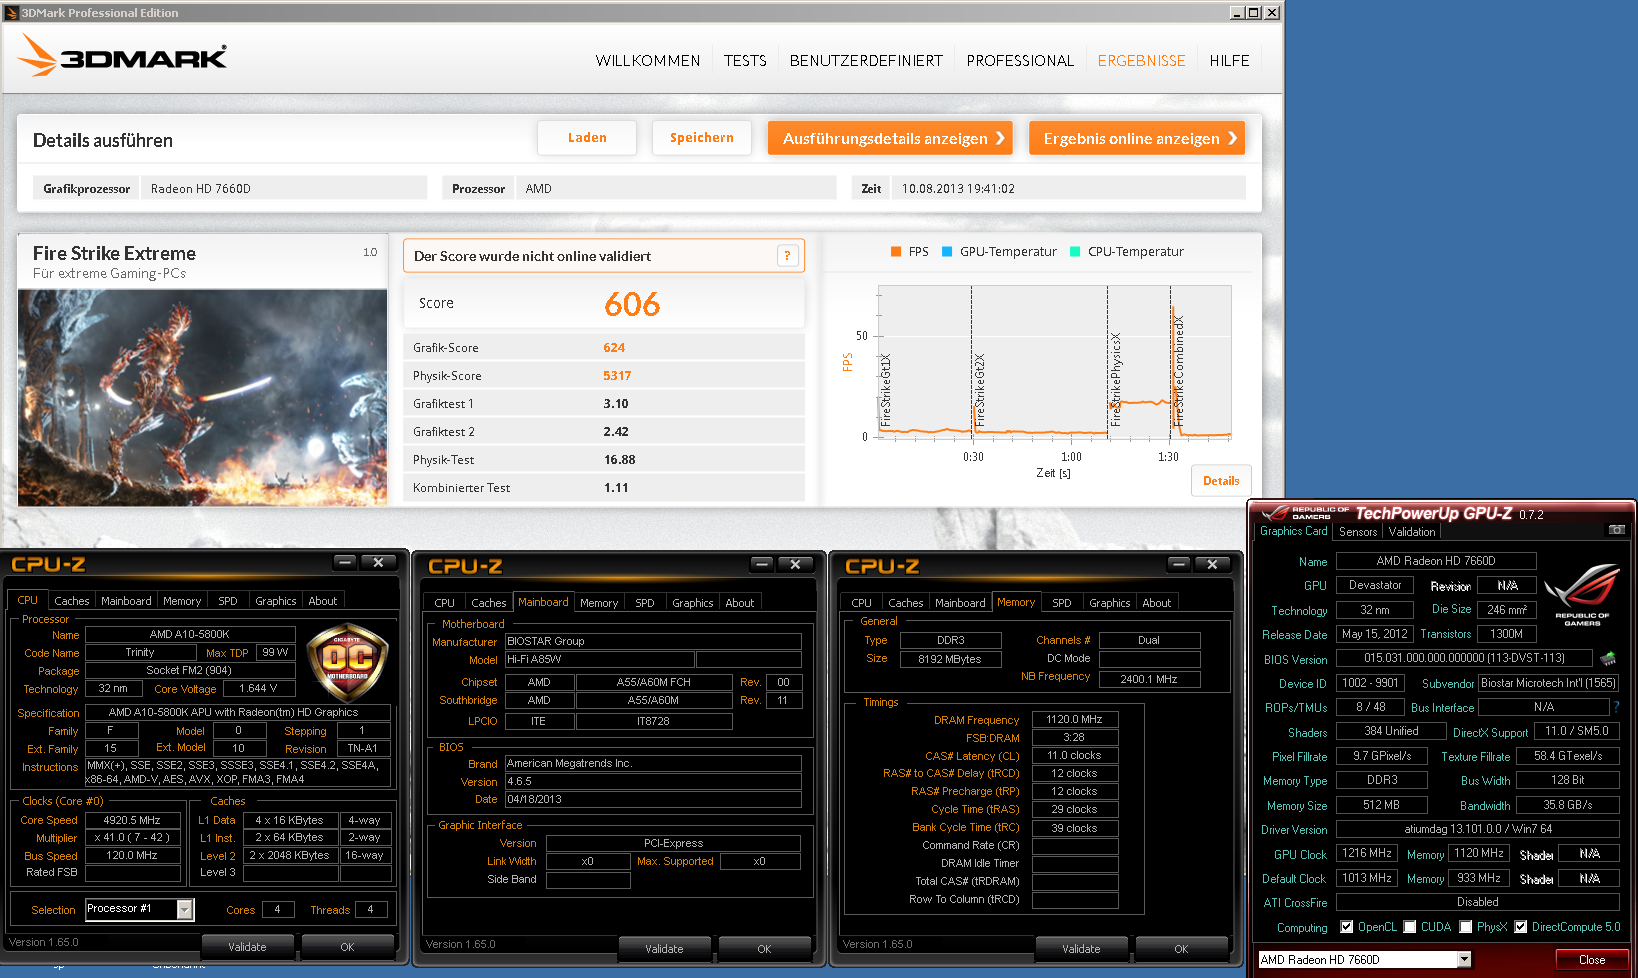
Task: Click the Close button in GPU-Z
Action: [x=1592, y=960]
